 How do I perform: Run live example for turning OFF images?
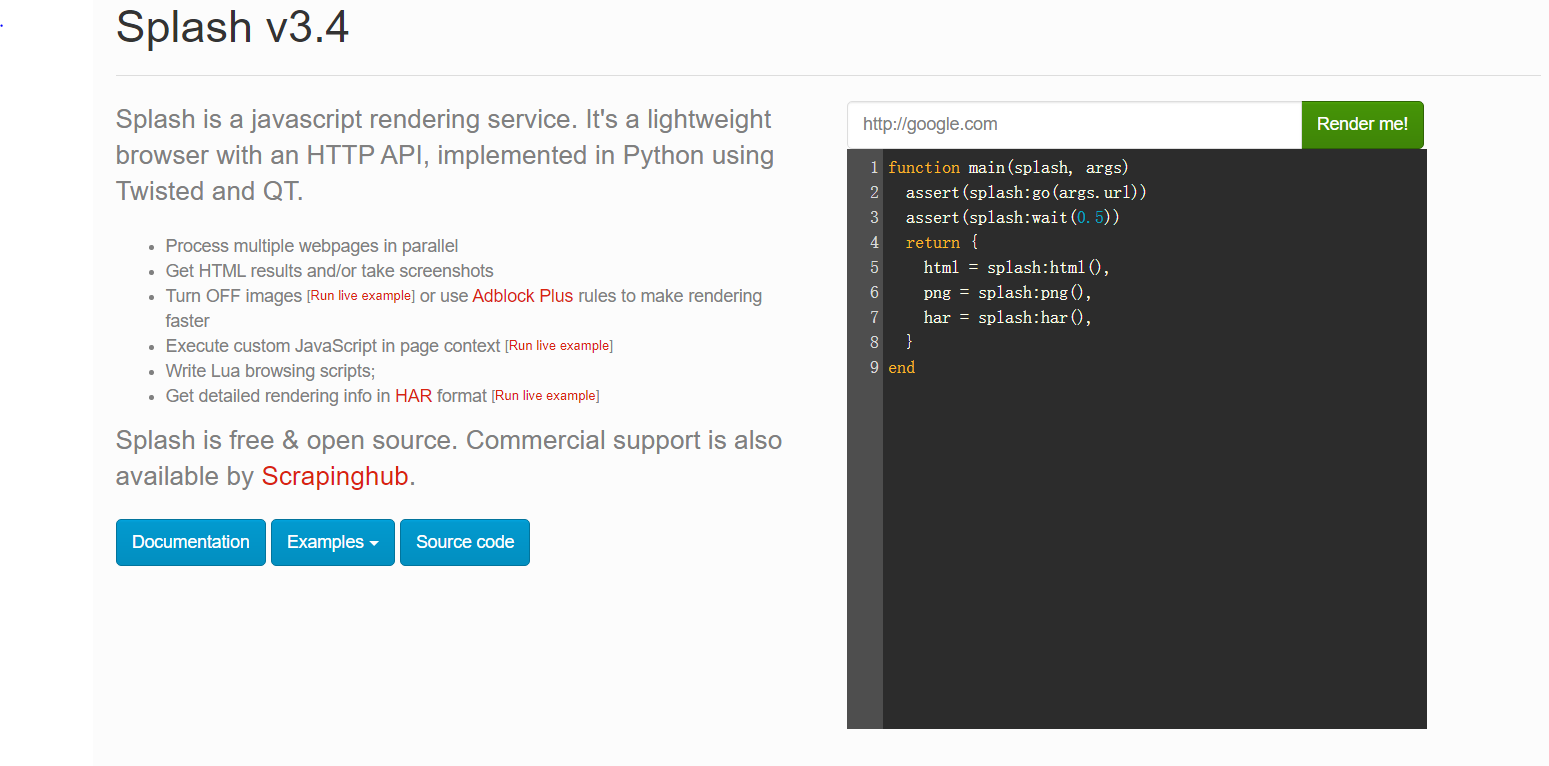point(361,296)
